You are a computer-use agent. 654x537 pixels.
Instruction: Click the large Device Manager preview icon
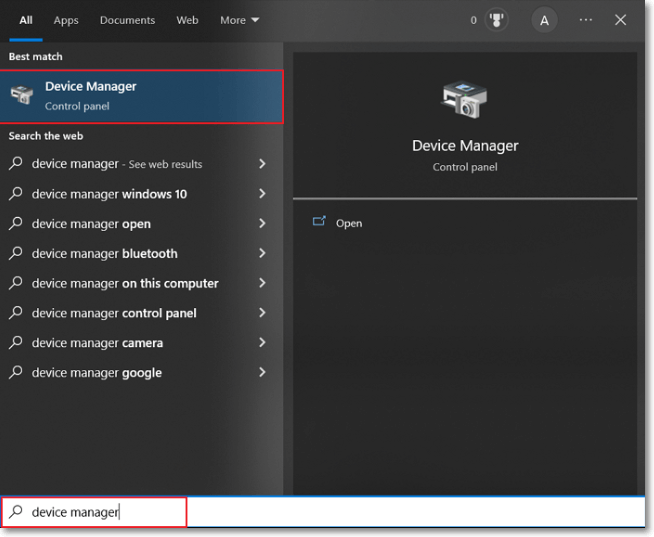pos(464,99)
